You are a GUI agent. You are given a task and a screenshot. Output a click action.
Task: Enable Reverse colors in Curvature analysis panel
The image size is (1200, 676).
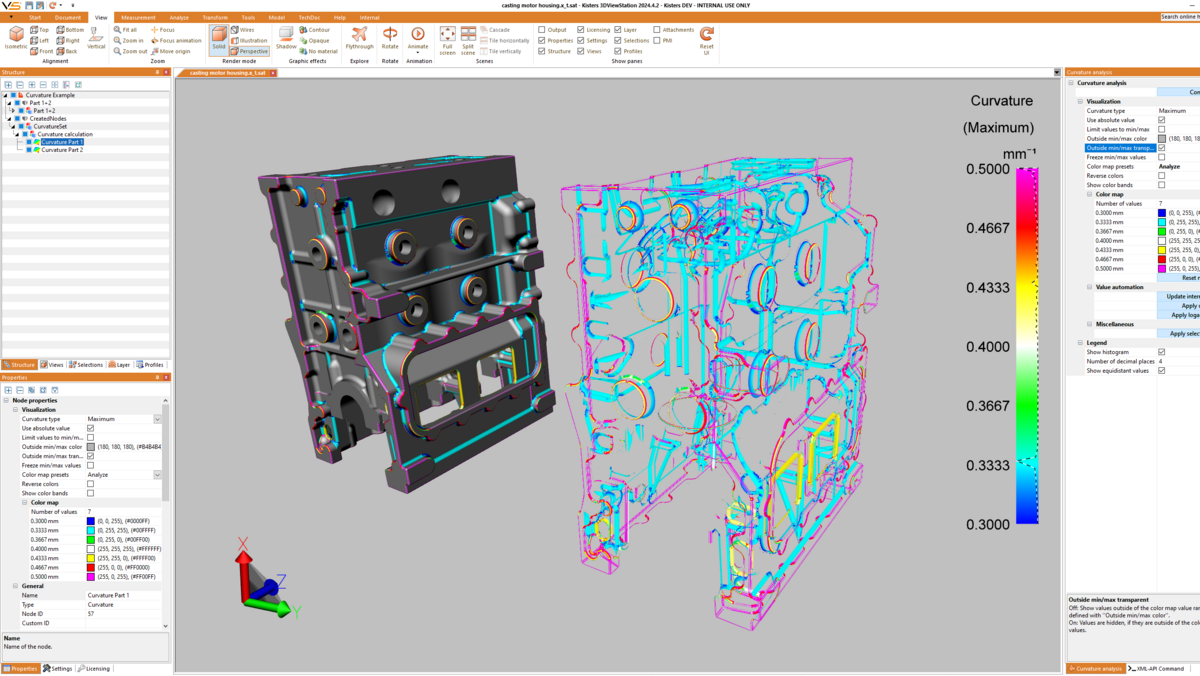tap(1161, 176)
